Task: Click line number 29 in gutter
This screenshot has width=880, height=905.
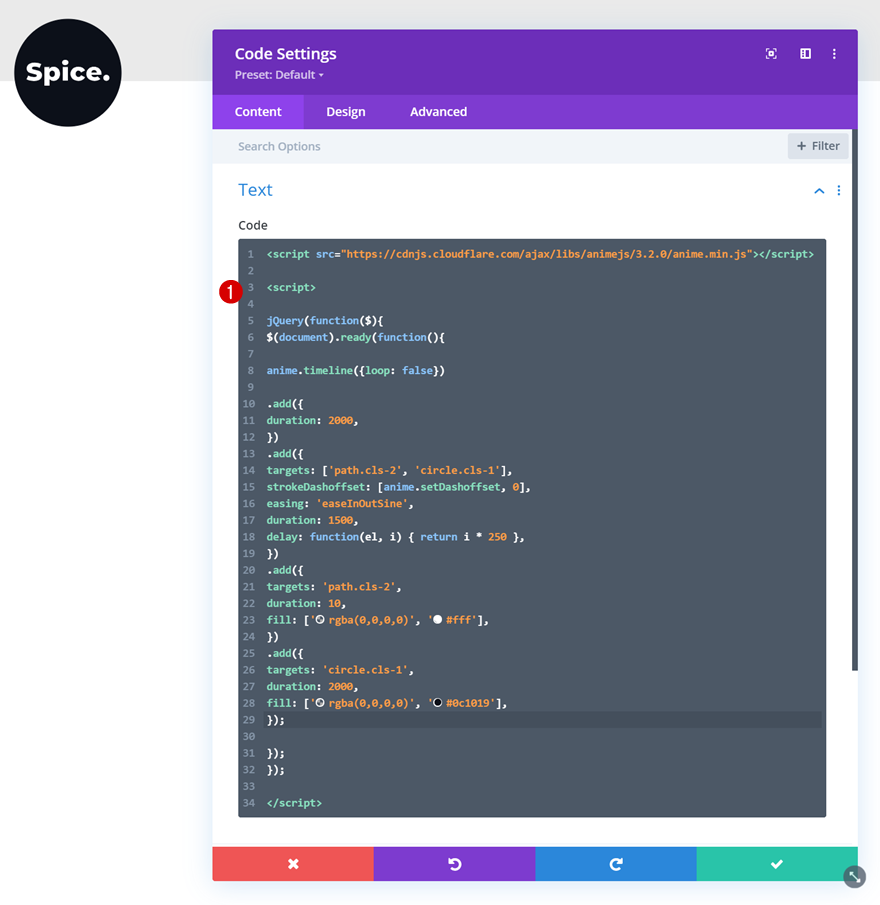Action: (x=249, y=720)
